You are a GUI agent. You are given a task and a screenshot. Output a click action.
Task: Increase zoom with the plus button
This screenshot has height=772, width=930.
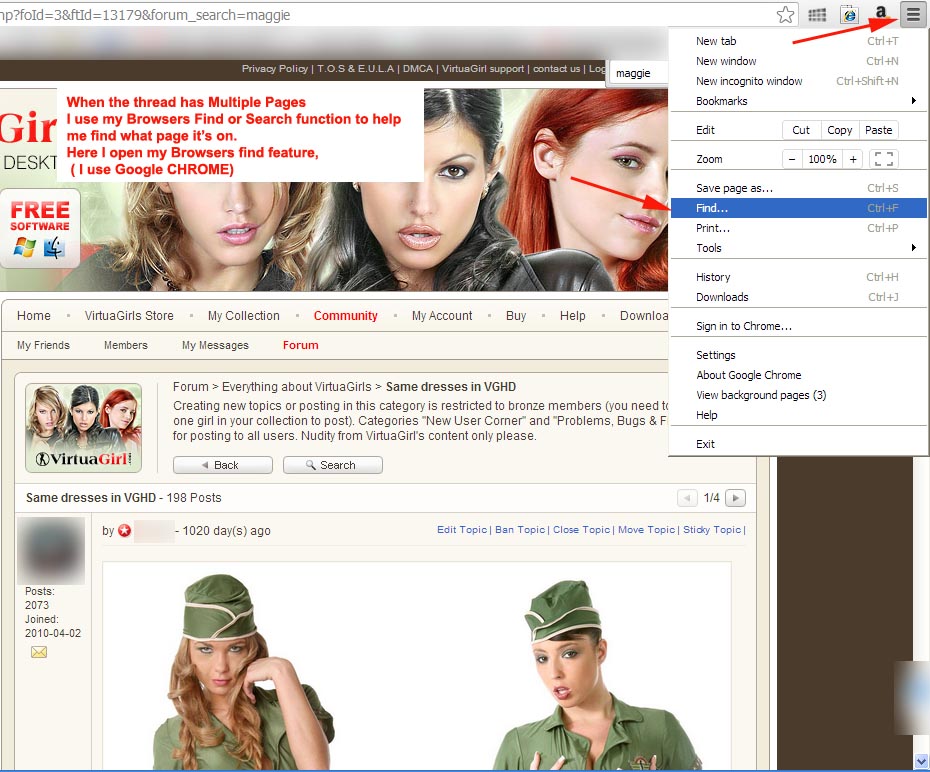point(853,159)
